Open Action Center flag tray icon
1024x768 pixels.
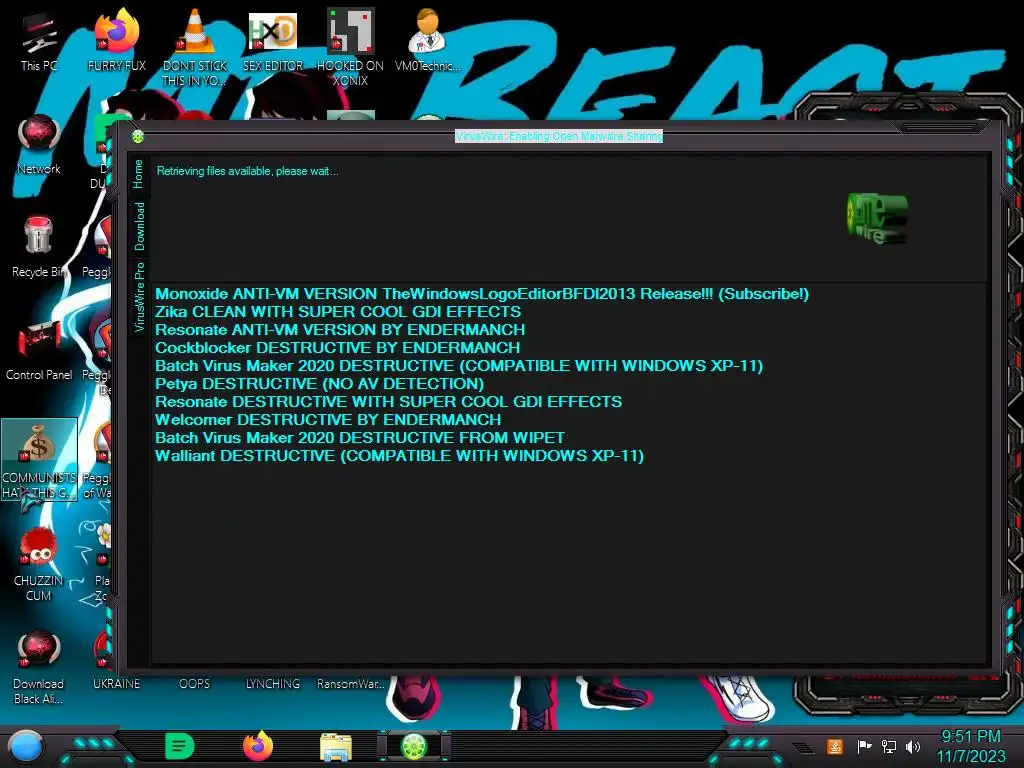[x=864, y=746]
